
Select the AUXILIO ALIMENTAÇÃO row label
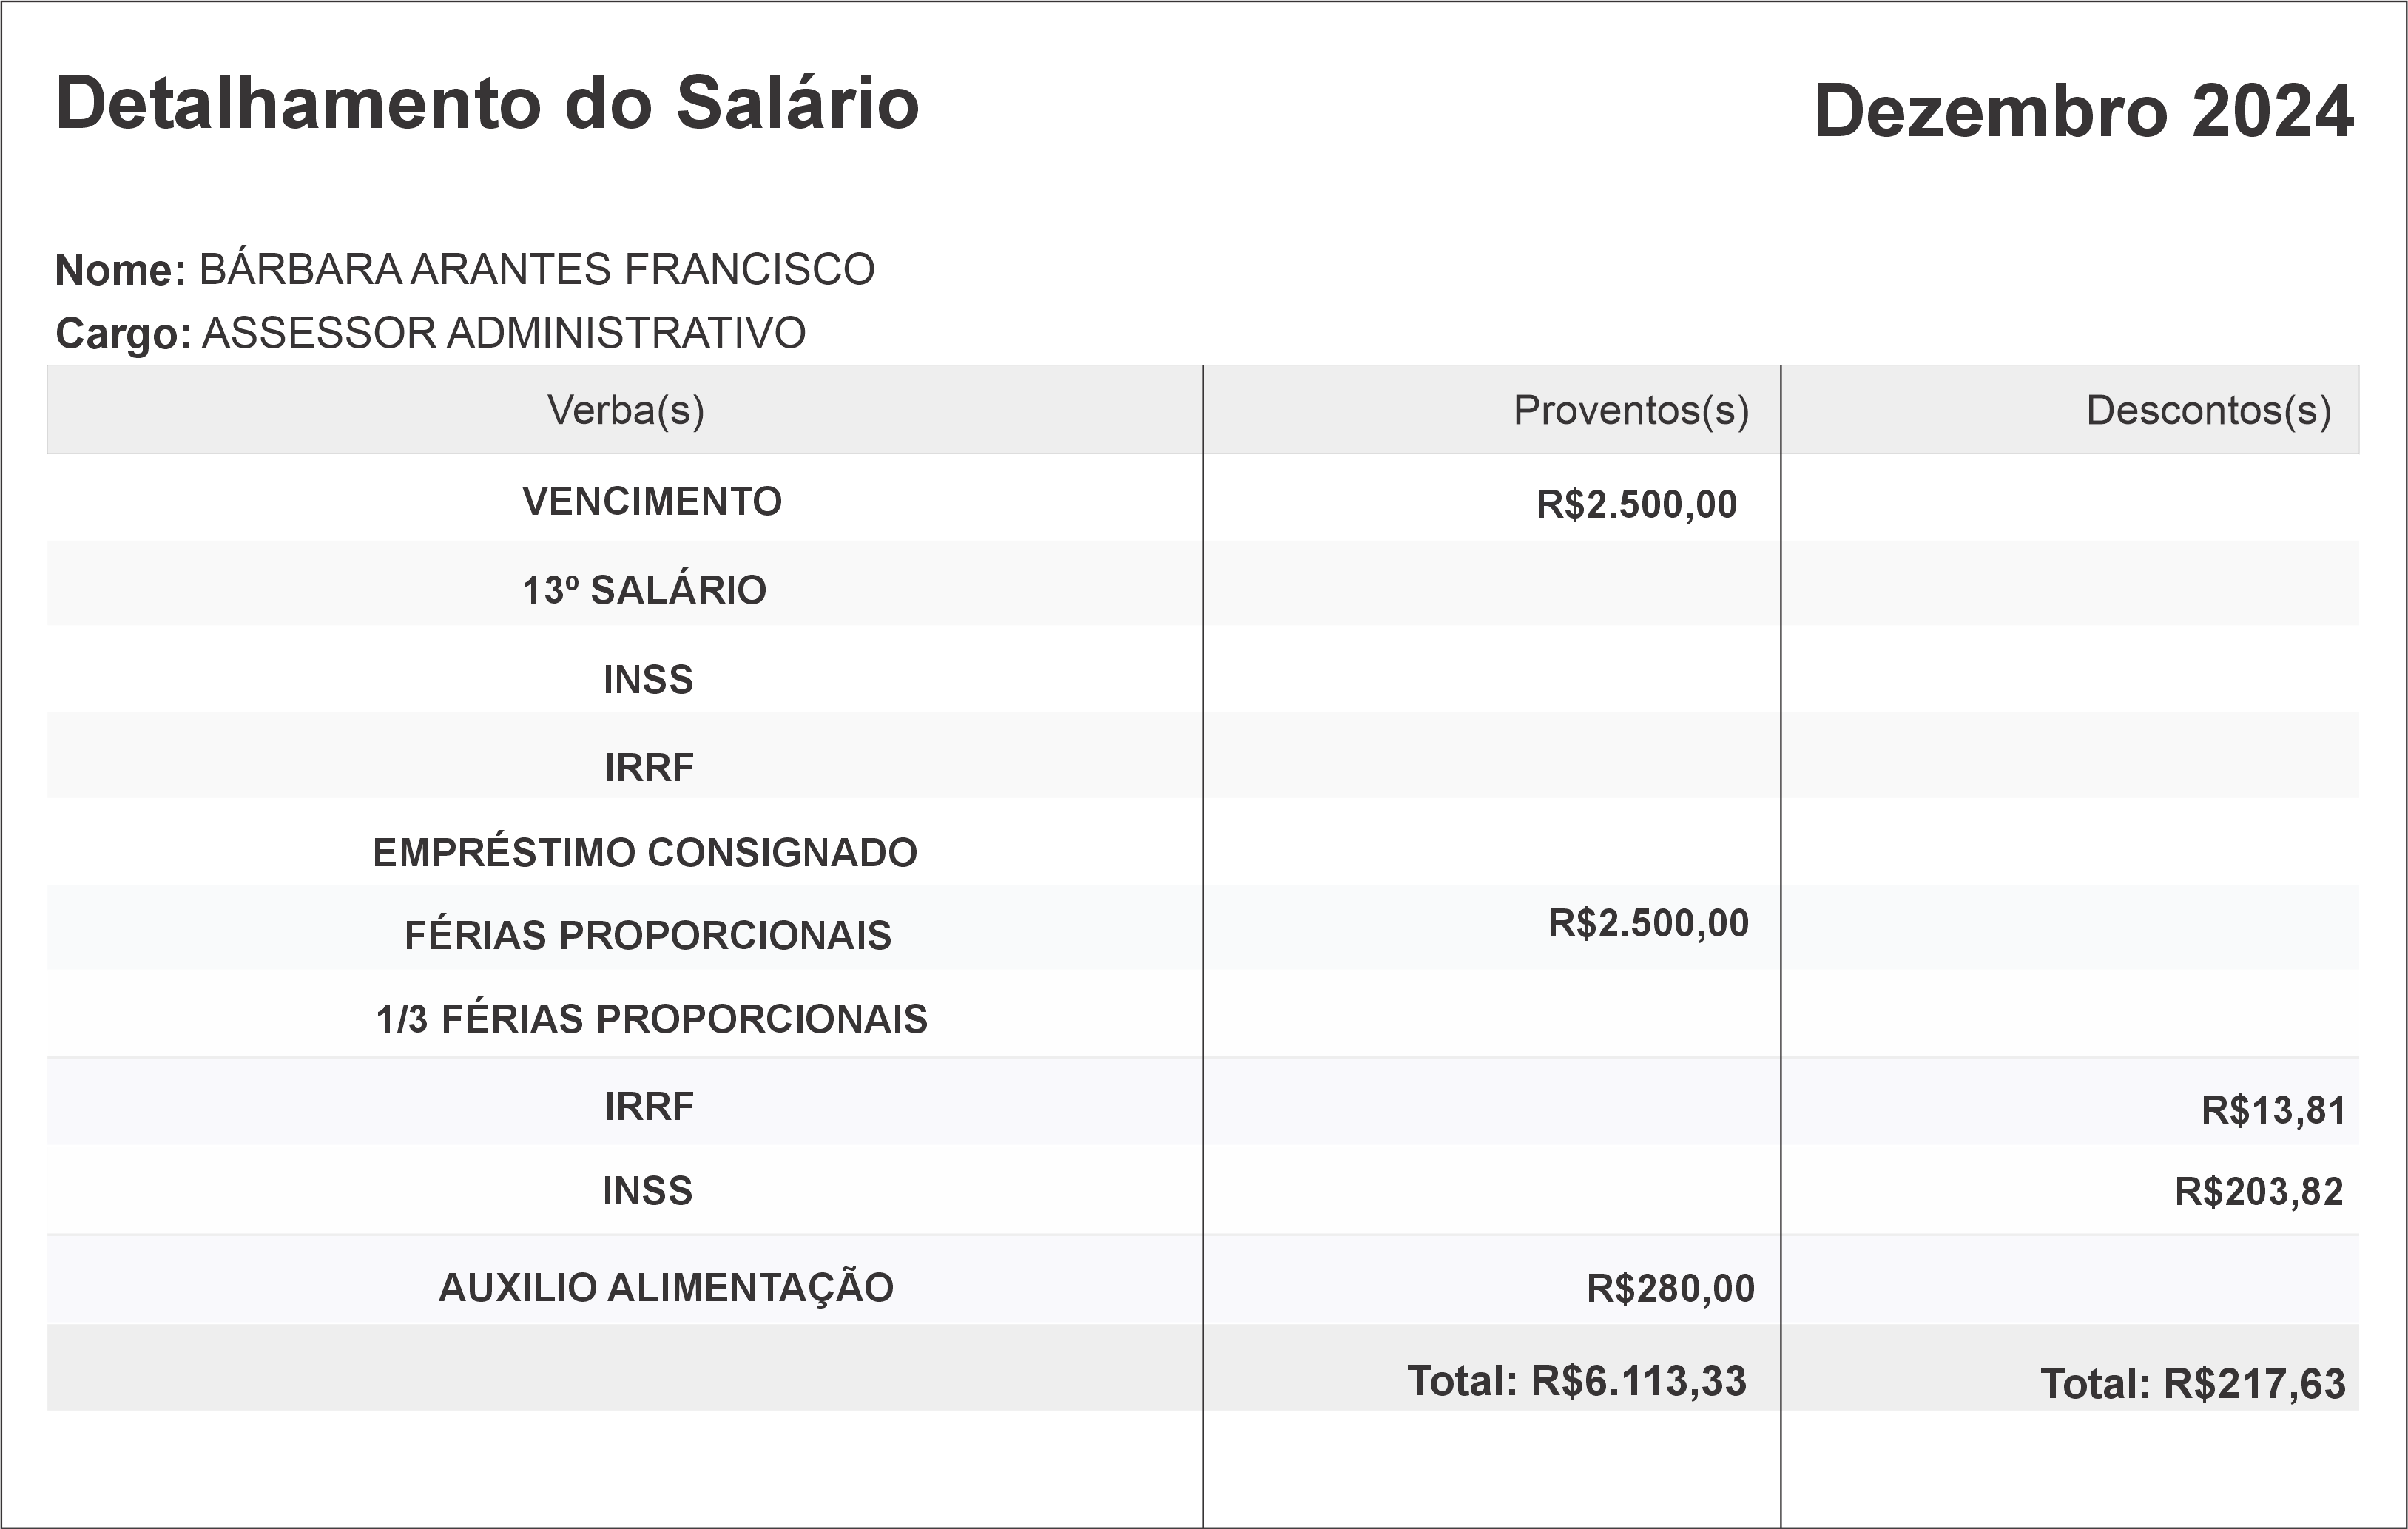point(666,1287)
